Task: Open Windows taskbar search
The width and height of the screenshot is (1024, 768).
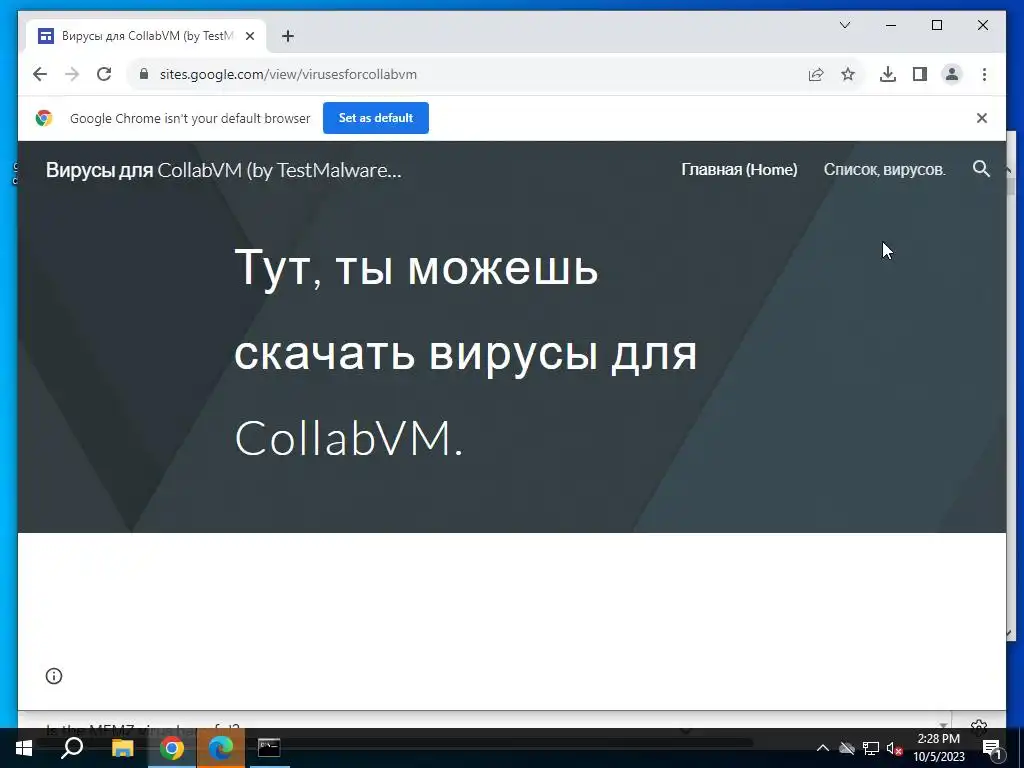Action: click(72, 748)
